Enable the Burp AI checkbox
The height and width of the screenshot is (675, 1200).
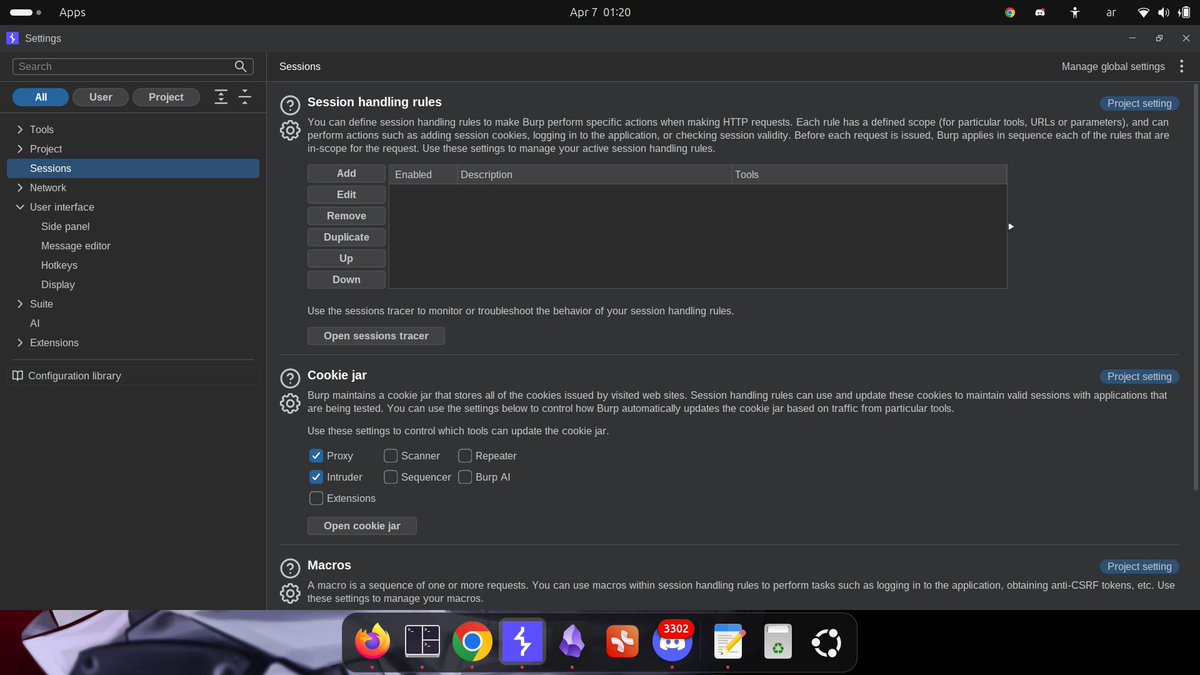[465, 477]
